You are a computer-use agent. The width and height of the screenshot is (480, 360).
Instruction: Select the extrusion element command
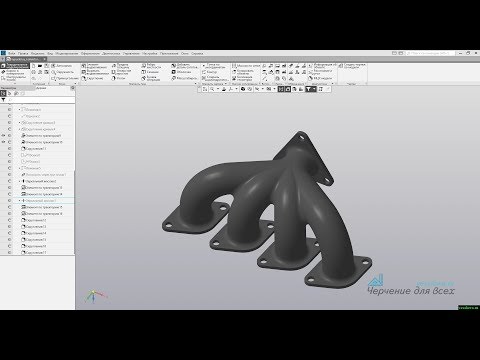tap(94, 66)
